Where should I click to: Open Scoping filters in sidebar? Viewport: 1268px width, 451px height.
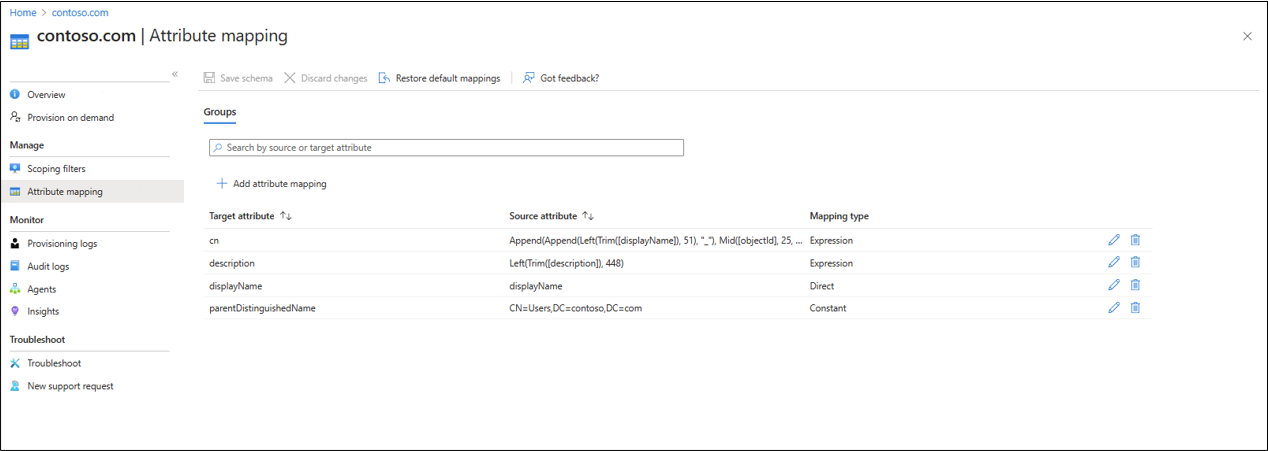click(56, 169)
